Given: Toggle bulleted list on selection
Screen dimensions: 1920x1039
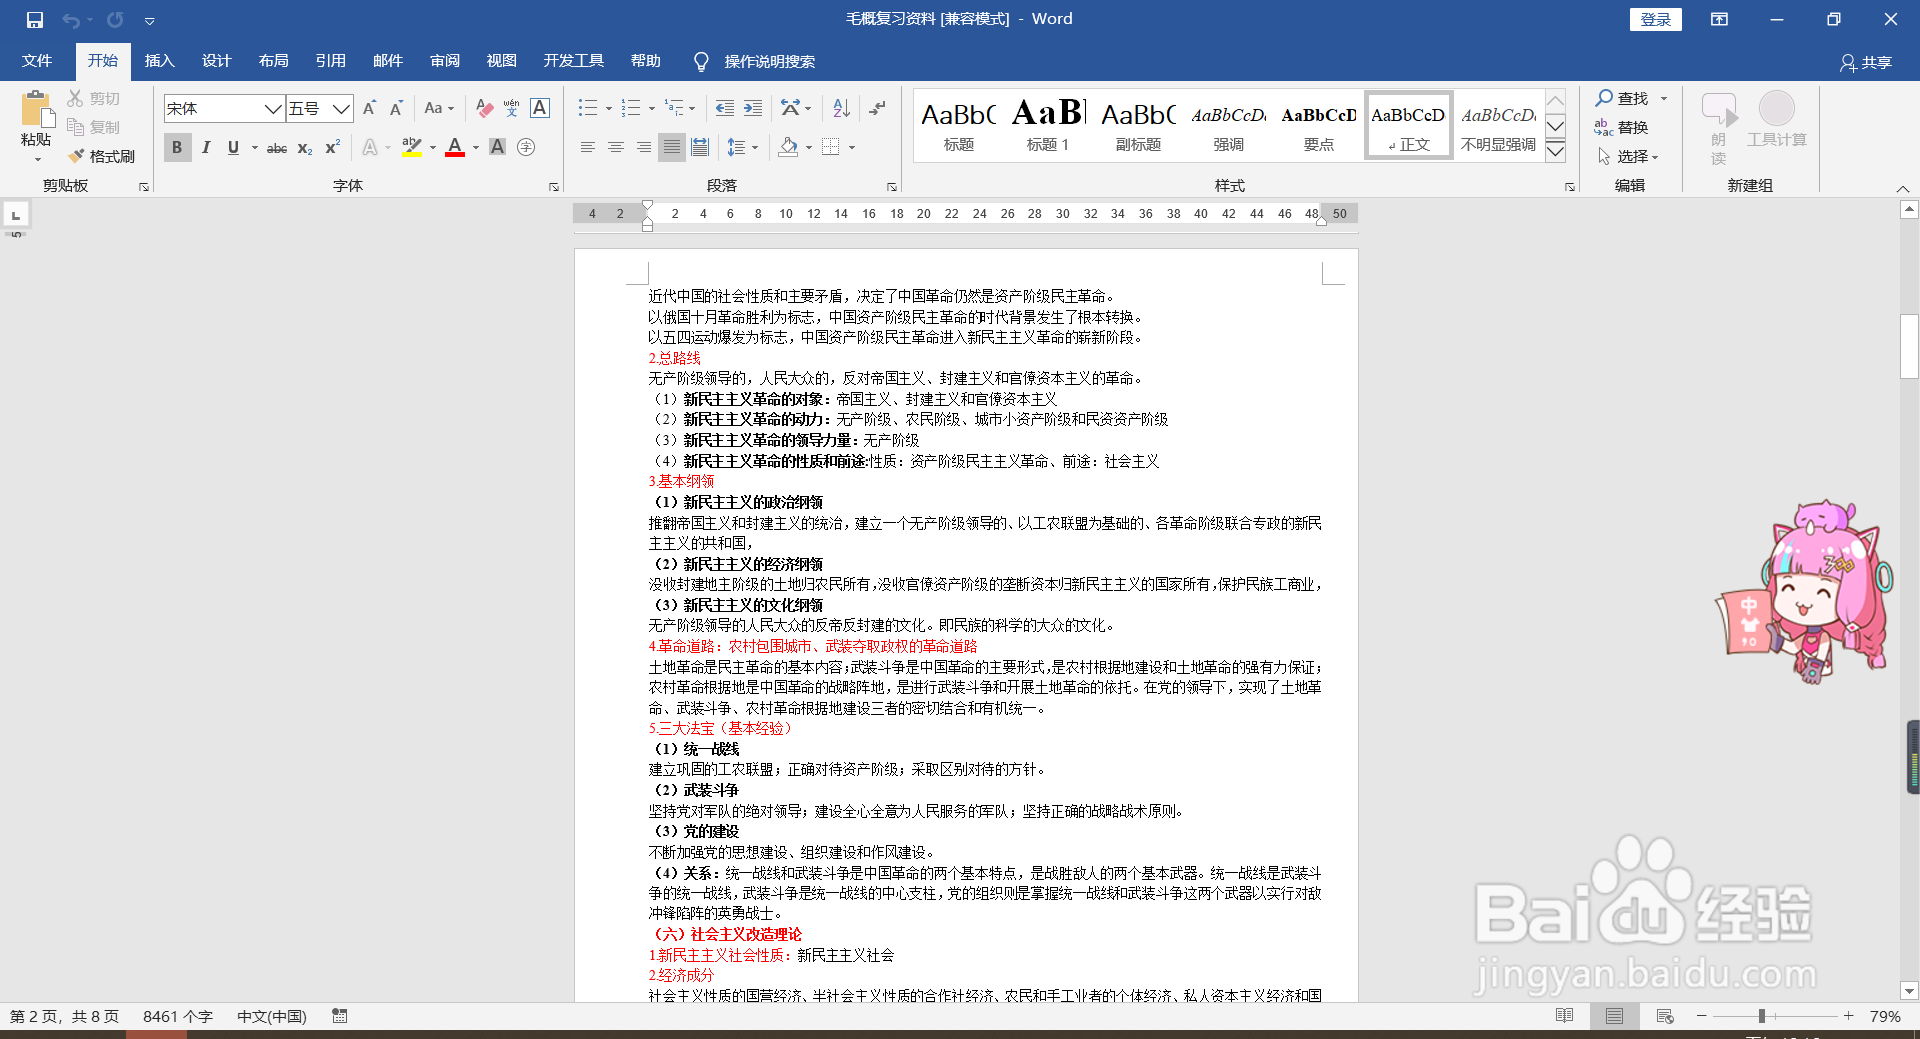Looking at the screenshot, I should pyautogui.click(x=588, y=108).
